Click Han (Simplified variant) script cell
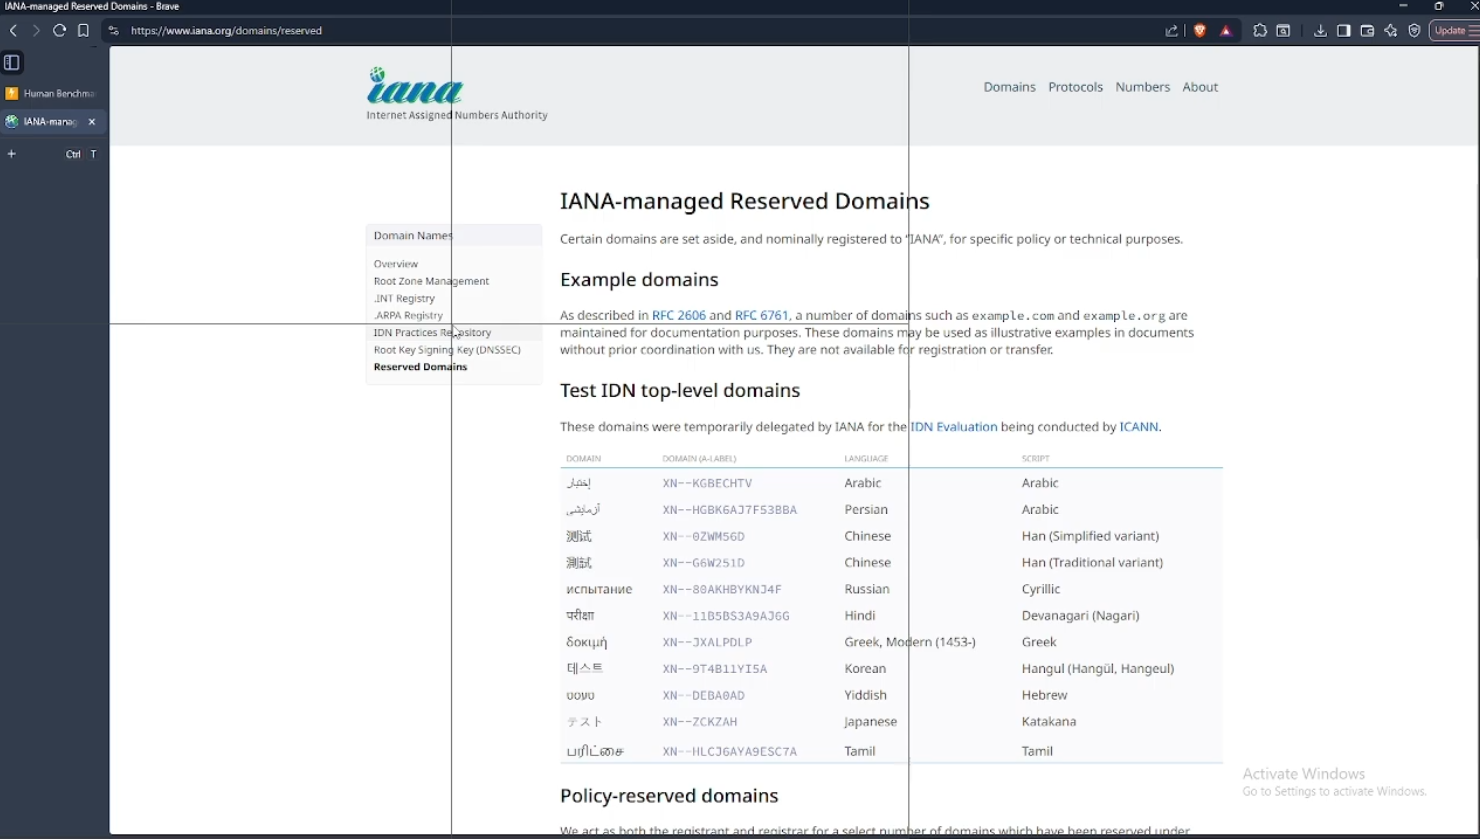The height and width of the screenshot is (839, 1480). coord(1090,536)
